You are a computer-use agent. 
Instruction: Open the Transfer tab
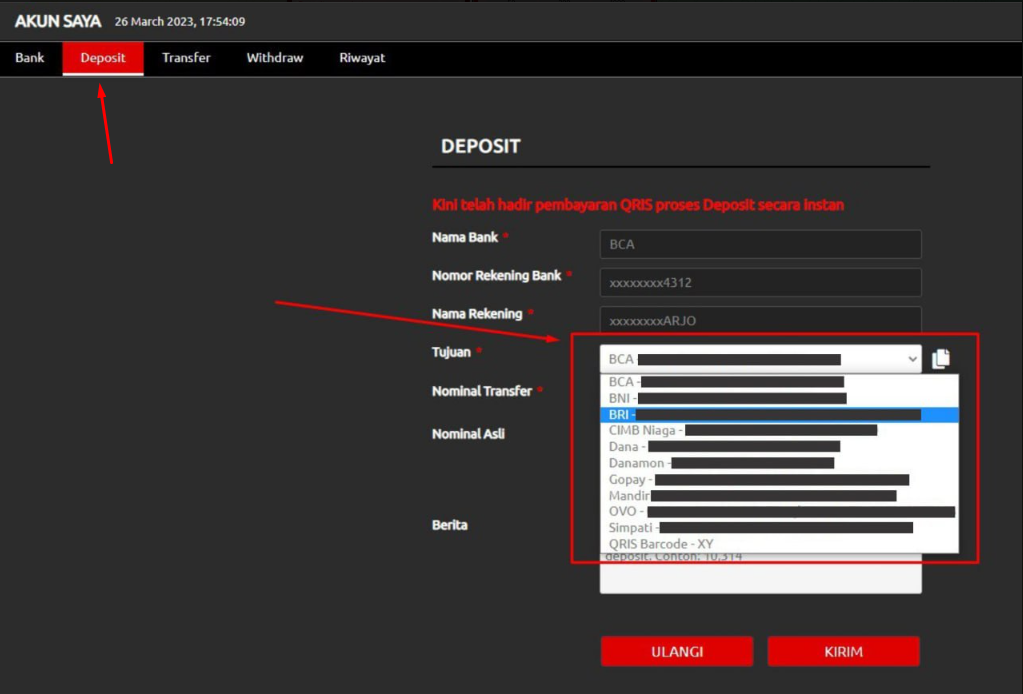[x=186, y=58]
